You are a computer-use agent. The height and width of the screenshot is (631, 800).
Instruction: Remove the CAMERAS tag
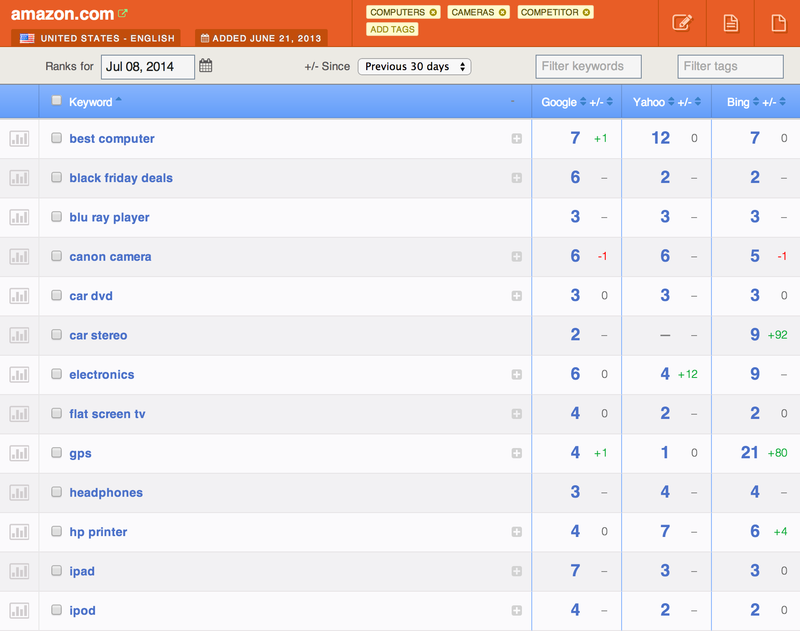[x=503, y=12]
